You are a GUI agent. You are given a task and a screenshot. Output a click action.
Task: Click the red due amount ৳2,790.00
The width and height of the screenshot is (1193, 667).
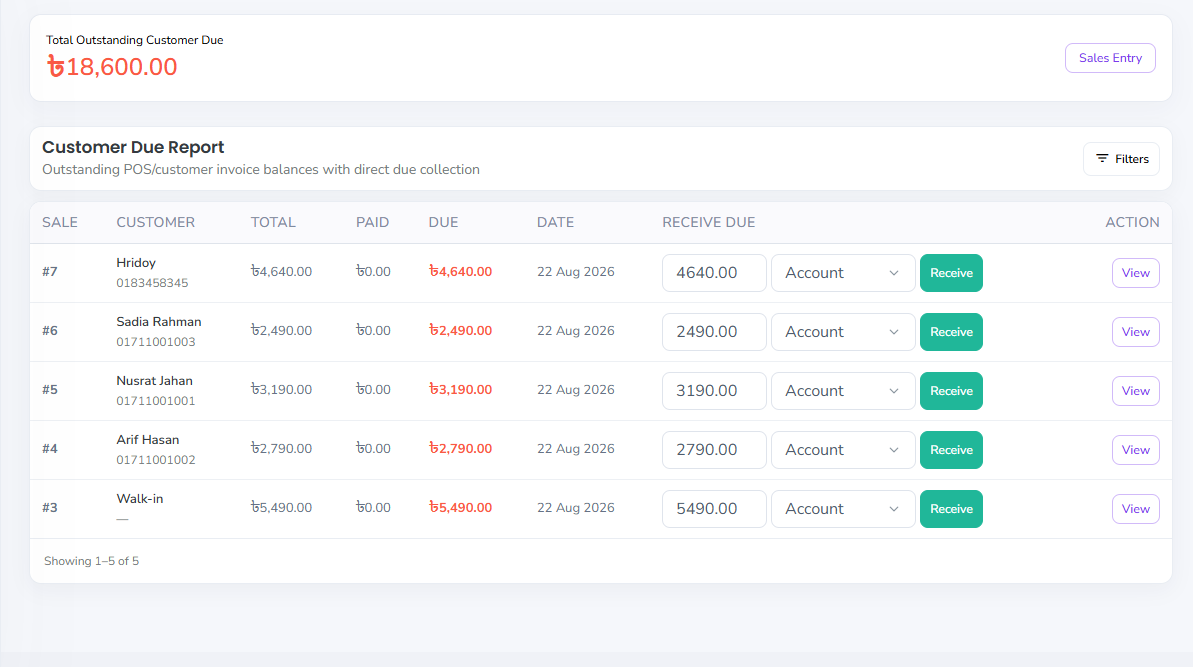click(460, 449)
